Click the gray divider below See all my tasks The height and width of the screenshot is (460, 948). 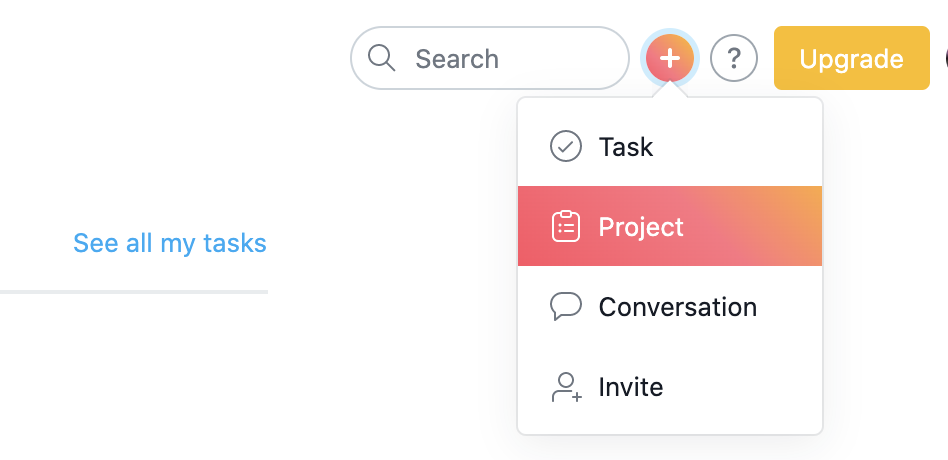pyautogui.click(x=134, y=292)
